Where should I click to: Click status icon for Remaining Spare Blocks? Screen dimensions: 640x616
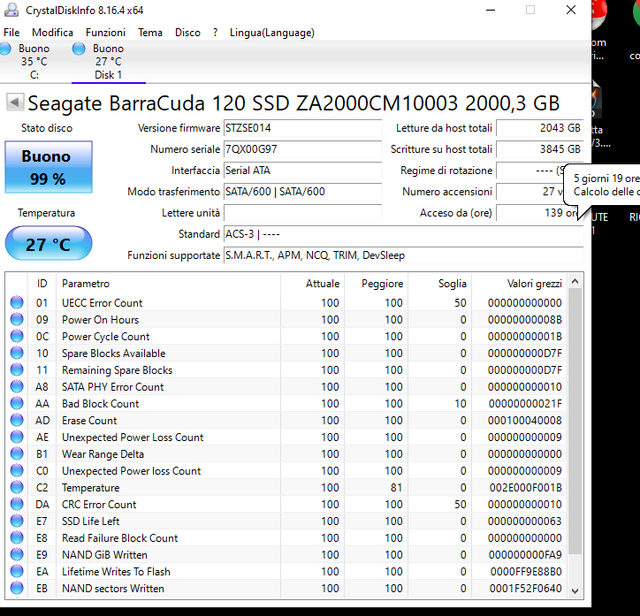pos(17,369)
